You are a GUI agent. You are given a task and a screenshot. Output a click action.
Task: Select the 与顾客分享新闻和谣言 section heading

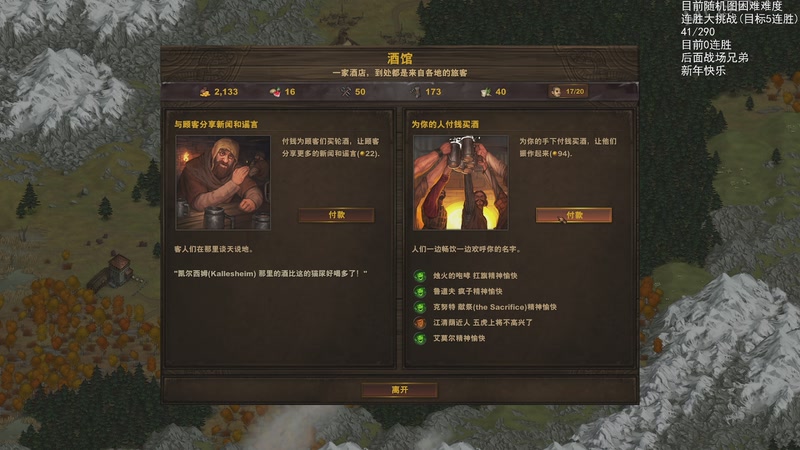(216, 124)
